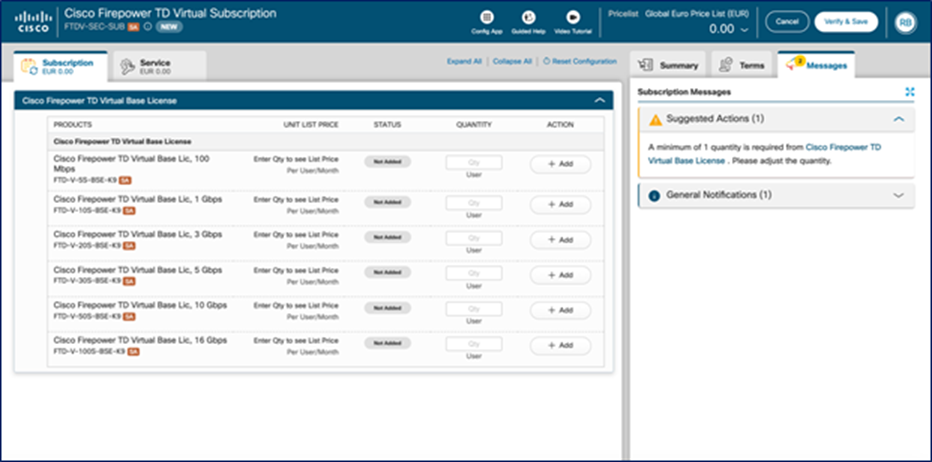Click Not Added status of 16 Gbps license
This screenshot has height=462, width=932.
click(388, 343)
